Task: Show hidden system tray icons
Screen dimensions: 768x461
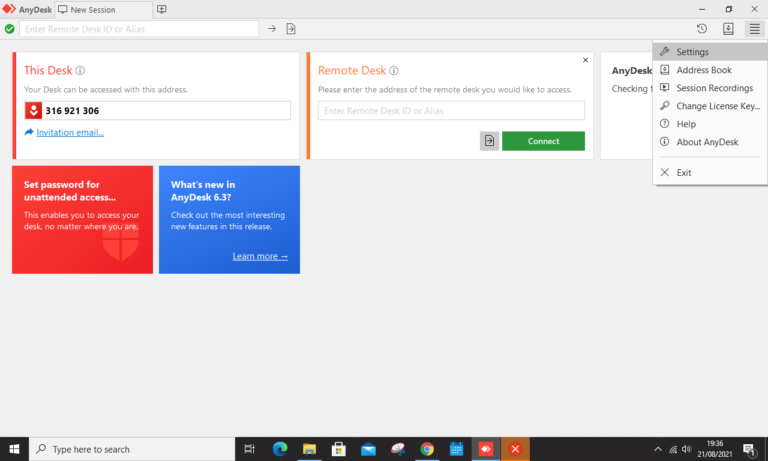Action: click(658, 449)
